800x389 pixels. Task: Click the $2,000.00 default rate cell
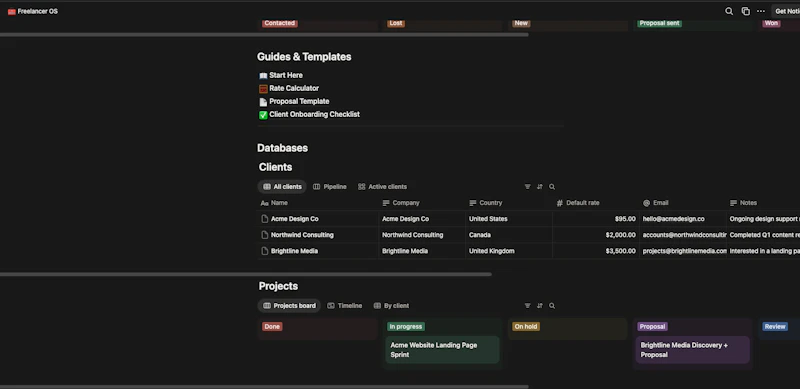click(x=595, y=235)
